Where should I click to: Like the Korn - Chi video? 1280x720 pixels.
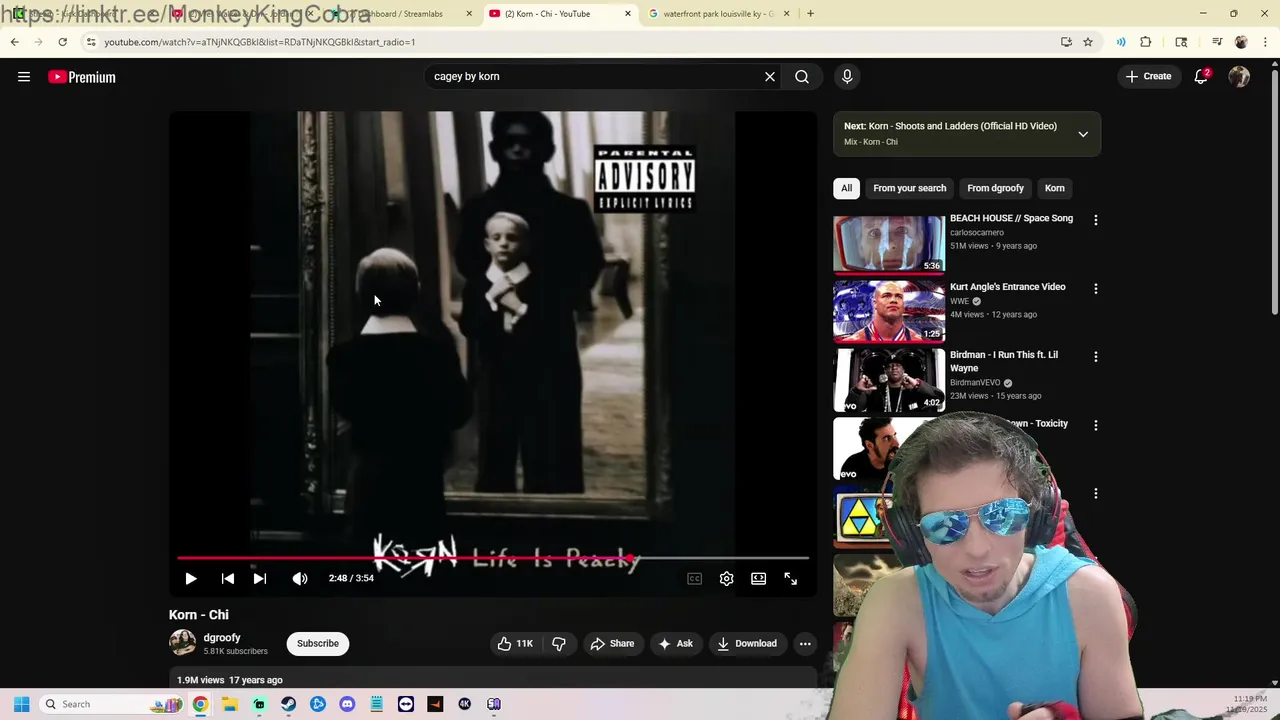pyautogui.click(x=515, y=643)
